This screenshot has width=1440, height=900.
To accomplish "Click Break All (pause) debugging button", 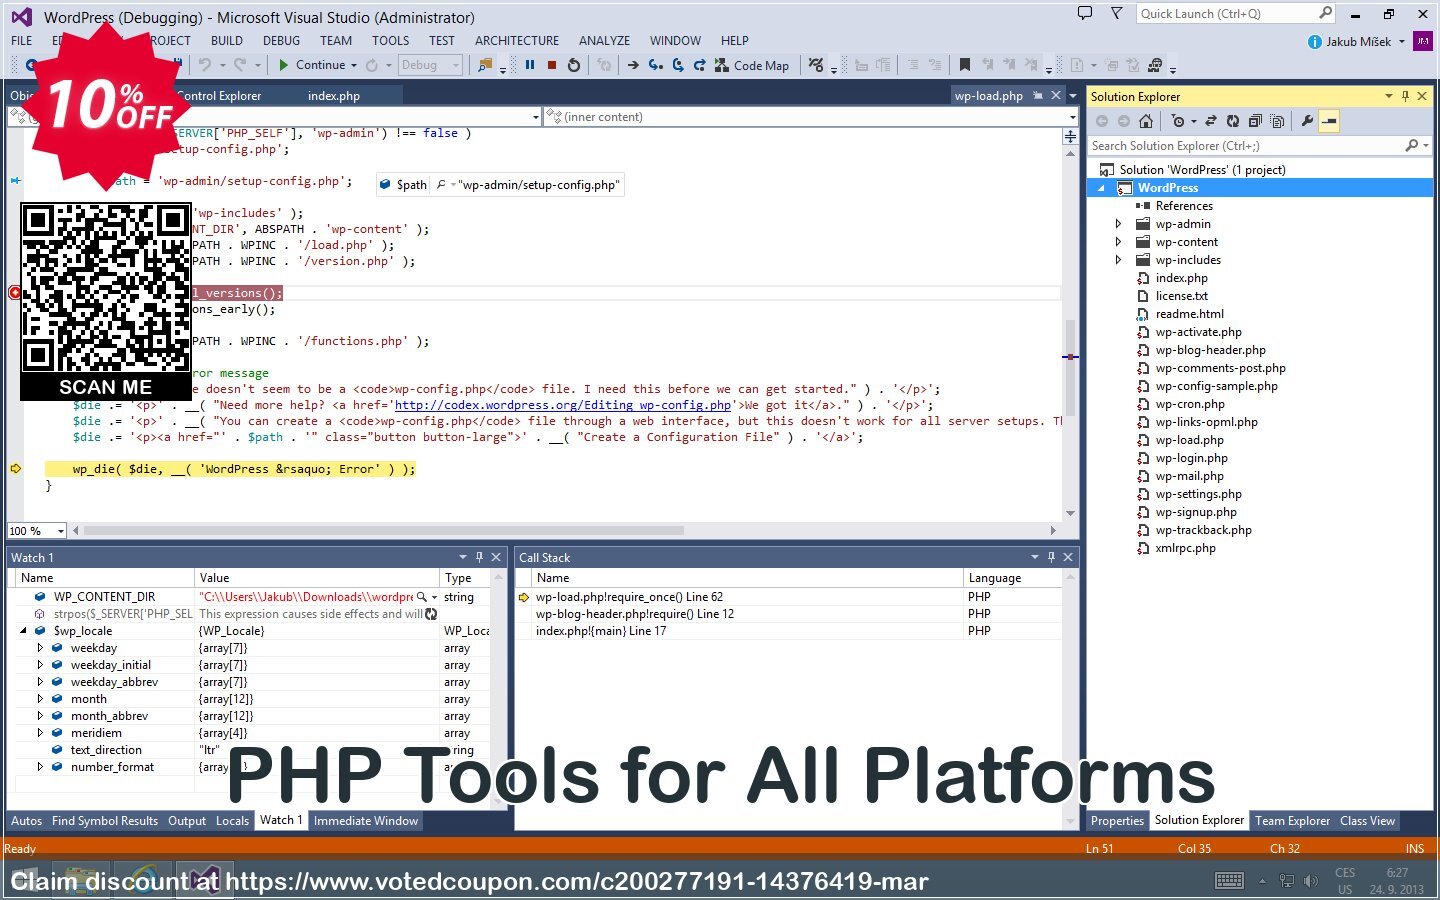I will pyautogui.click(x=530, y=65).
